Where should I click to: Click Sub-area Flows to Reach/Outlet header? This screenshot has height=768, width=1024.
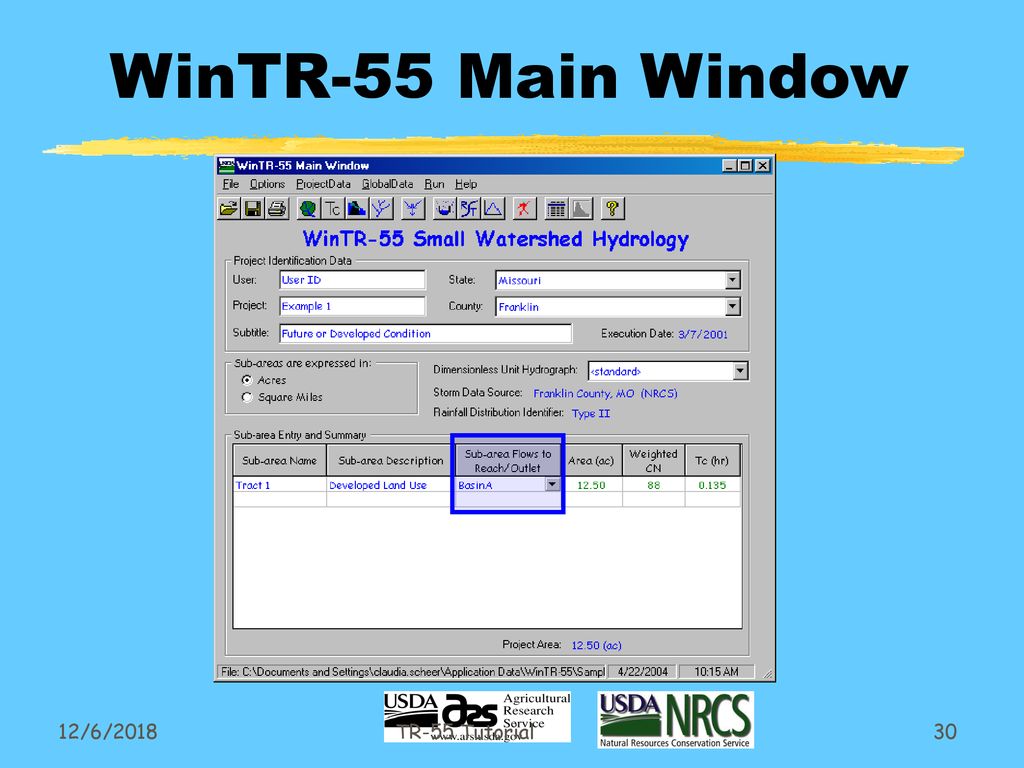tap(508, 460)
